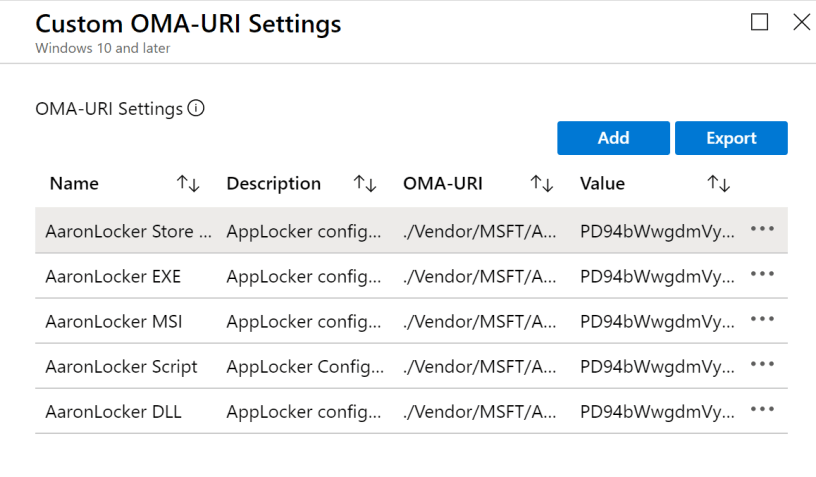Select the AaronLocker Script entry

click(x=121, y=366)
